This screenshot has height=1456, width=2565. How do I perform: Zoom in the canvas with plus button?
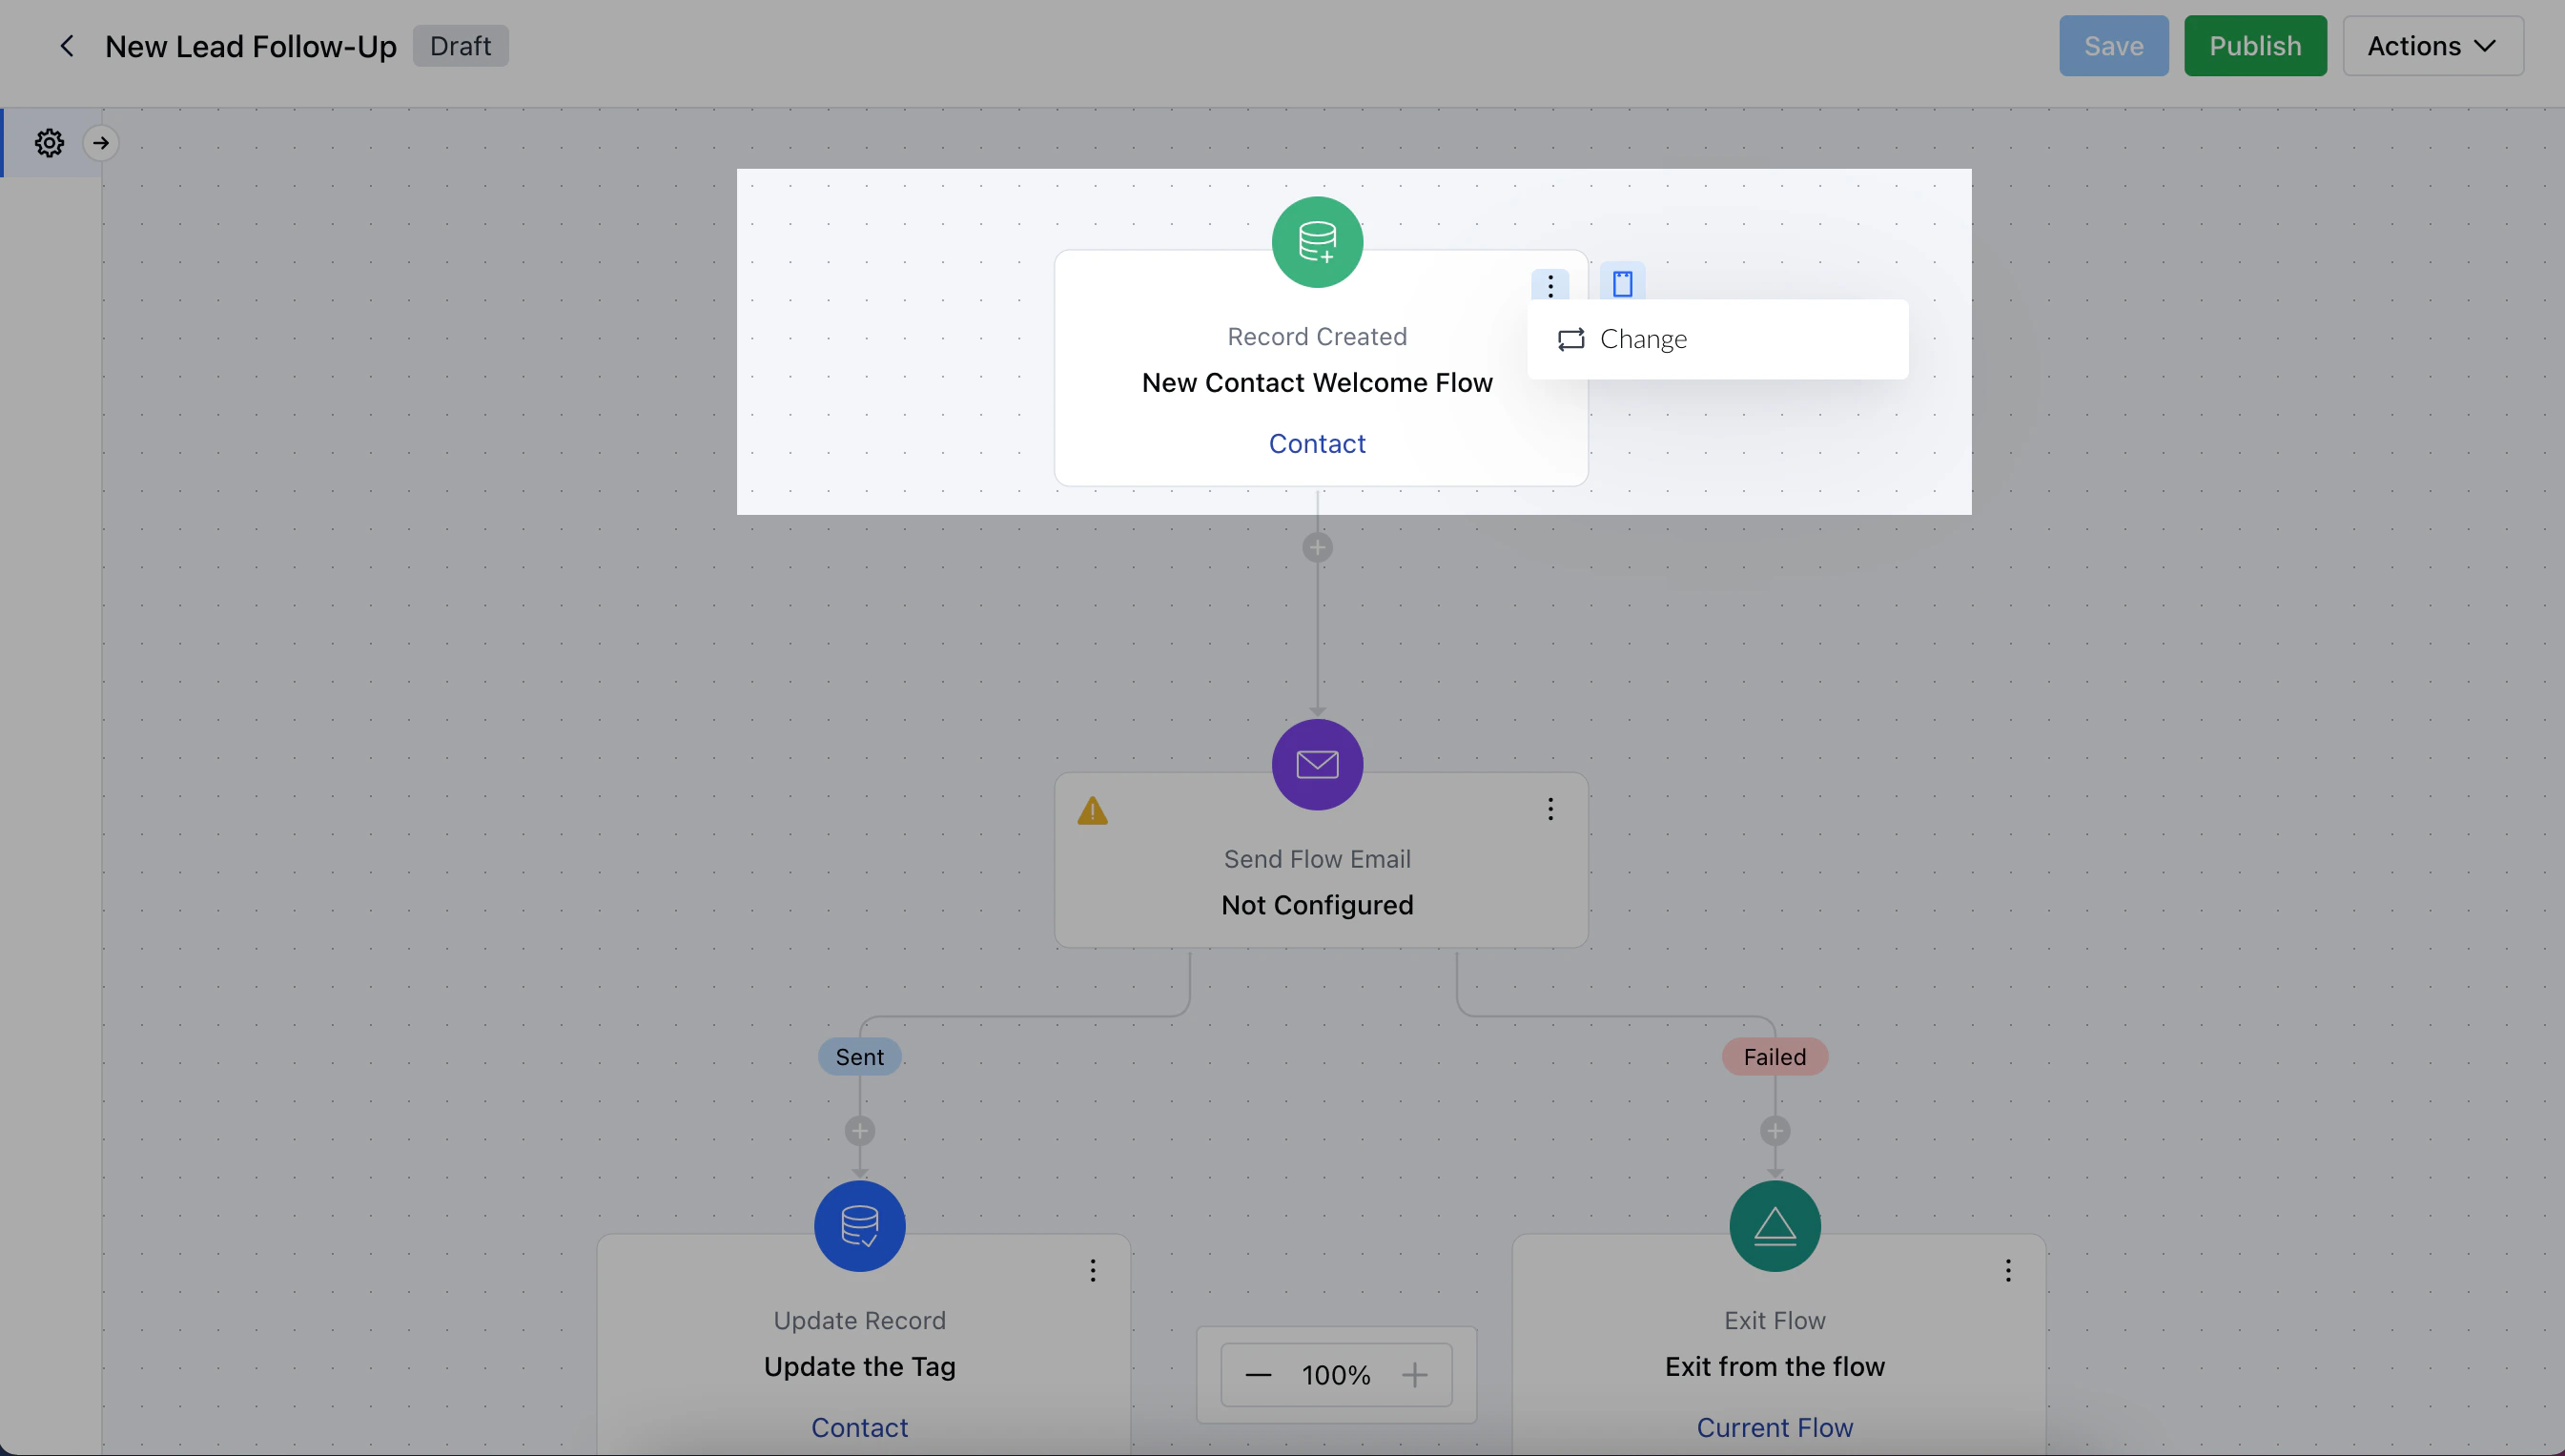click(x=1414, y=1375)
